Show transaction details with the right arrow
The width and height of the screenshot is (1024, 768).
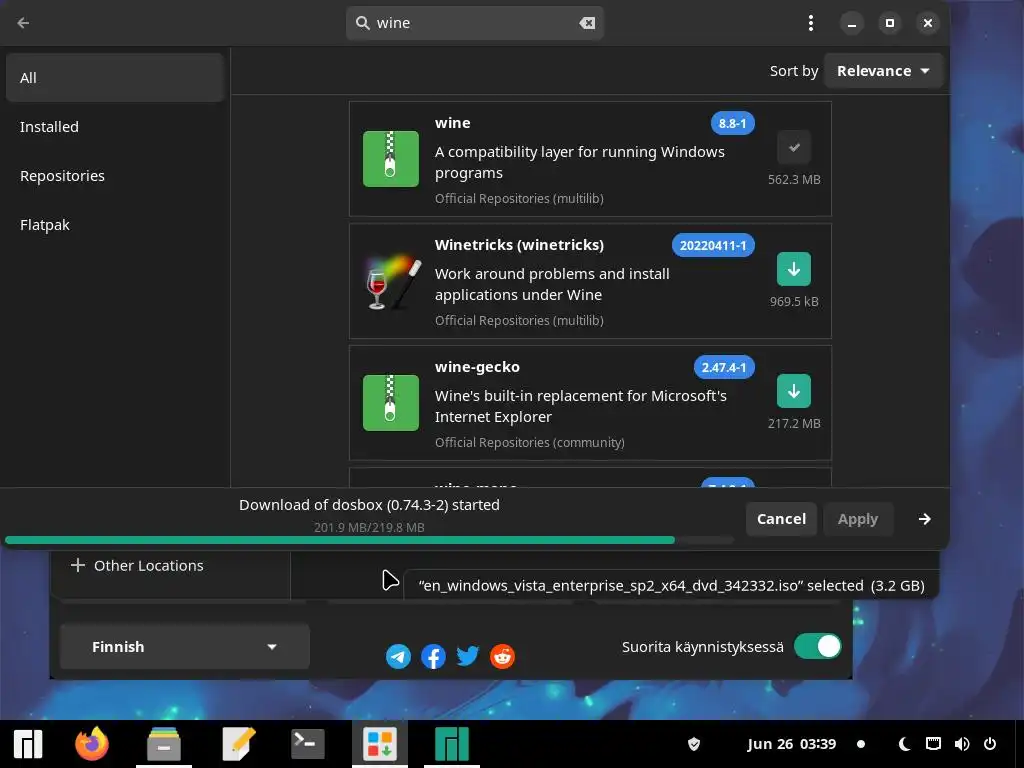(924, 519)
